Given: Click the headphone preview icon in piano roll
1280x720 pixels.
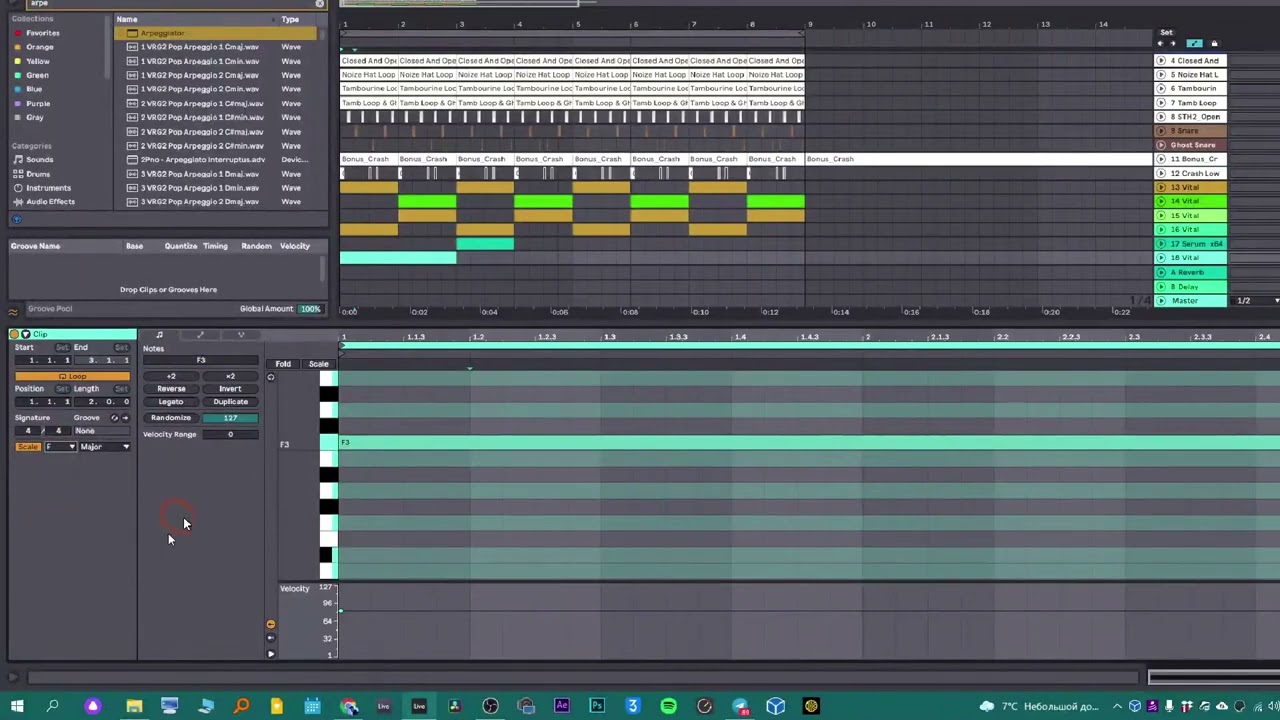Looking at the screenshot, I should 270,378.
